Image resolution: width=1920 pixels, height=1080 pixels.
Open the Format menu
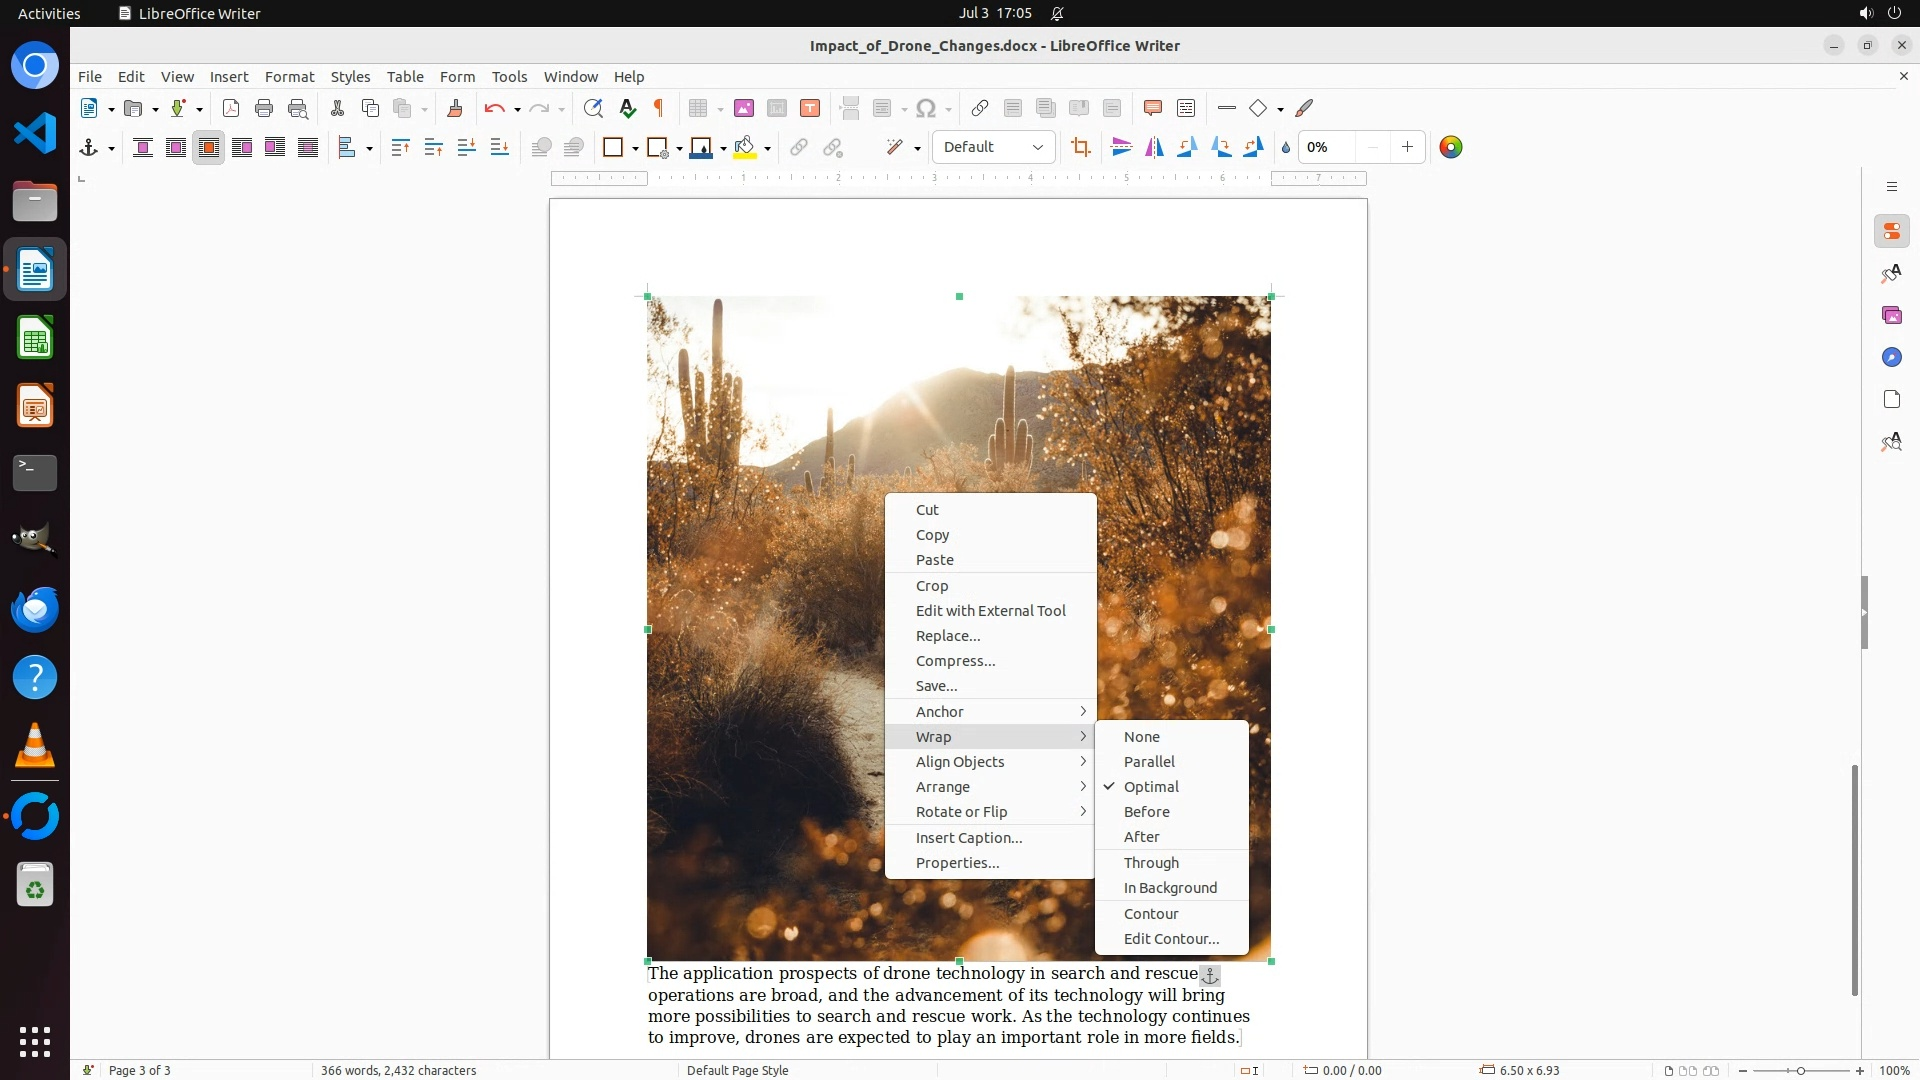tap(289, 76)
